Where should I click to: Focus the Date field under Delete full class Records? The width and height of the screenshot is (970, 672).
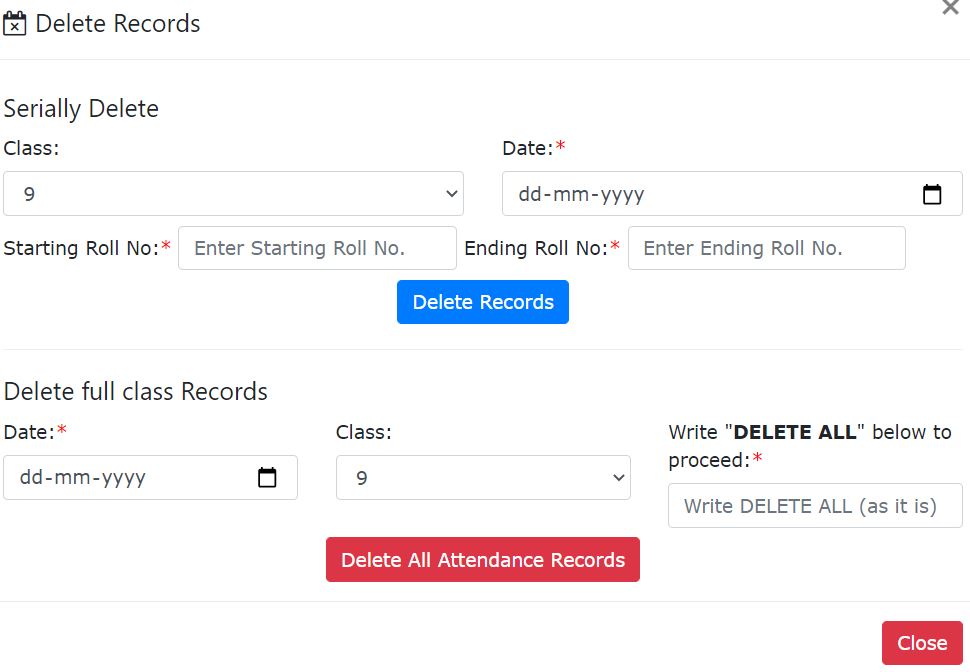(x=130, y=478)
